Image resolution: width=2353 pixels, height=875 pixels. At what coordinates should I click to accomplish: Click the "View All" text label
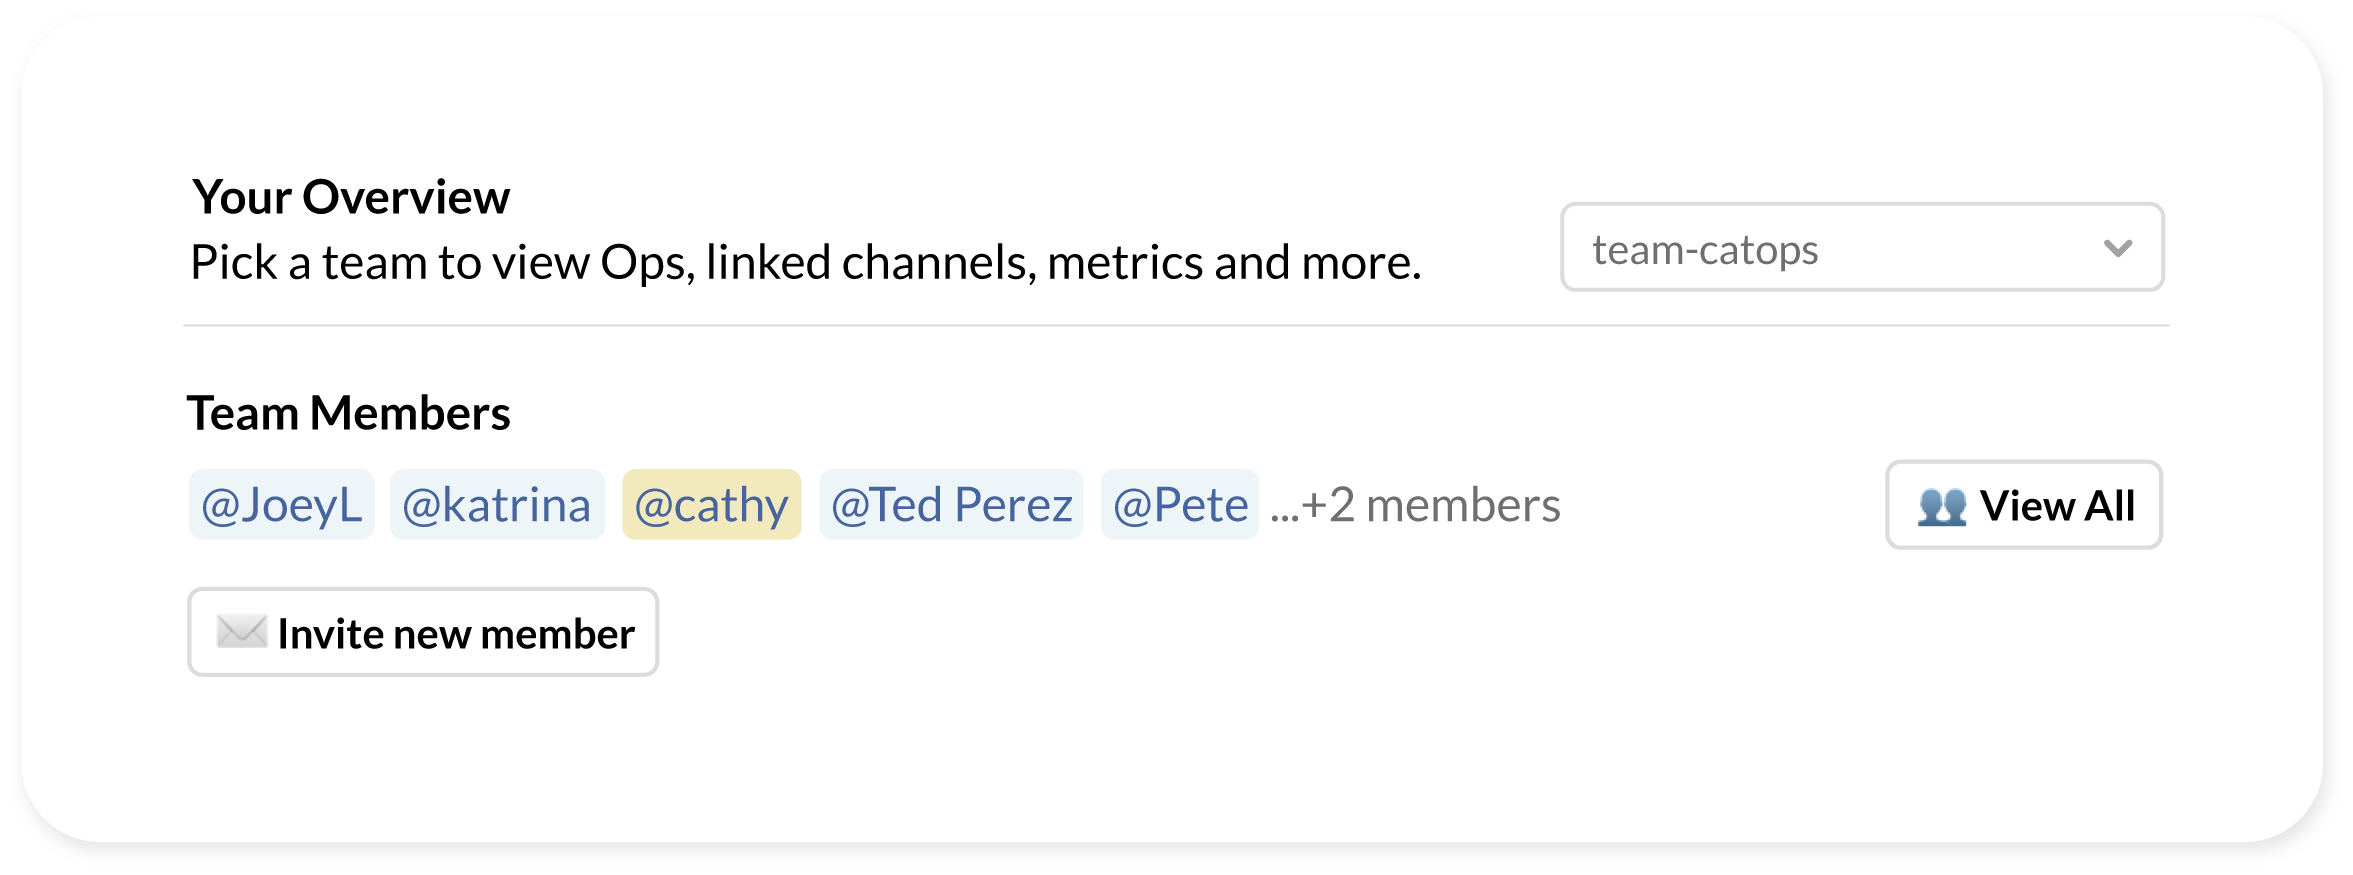2058,506
